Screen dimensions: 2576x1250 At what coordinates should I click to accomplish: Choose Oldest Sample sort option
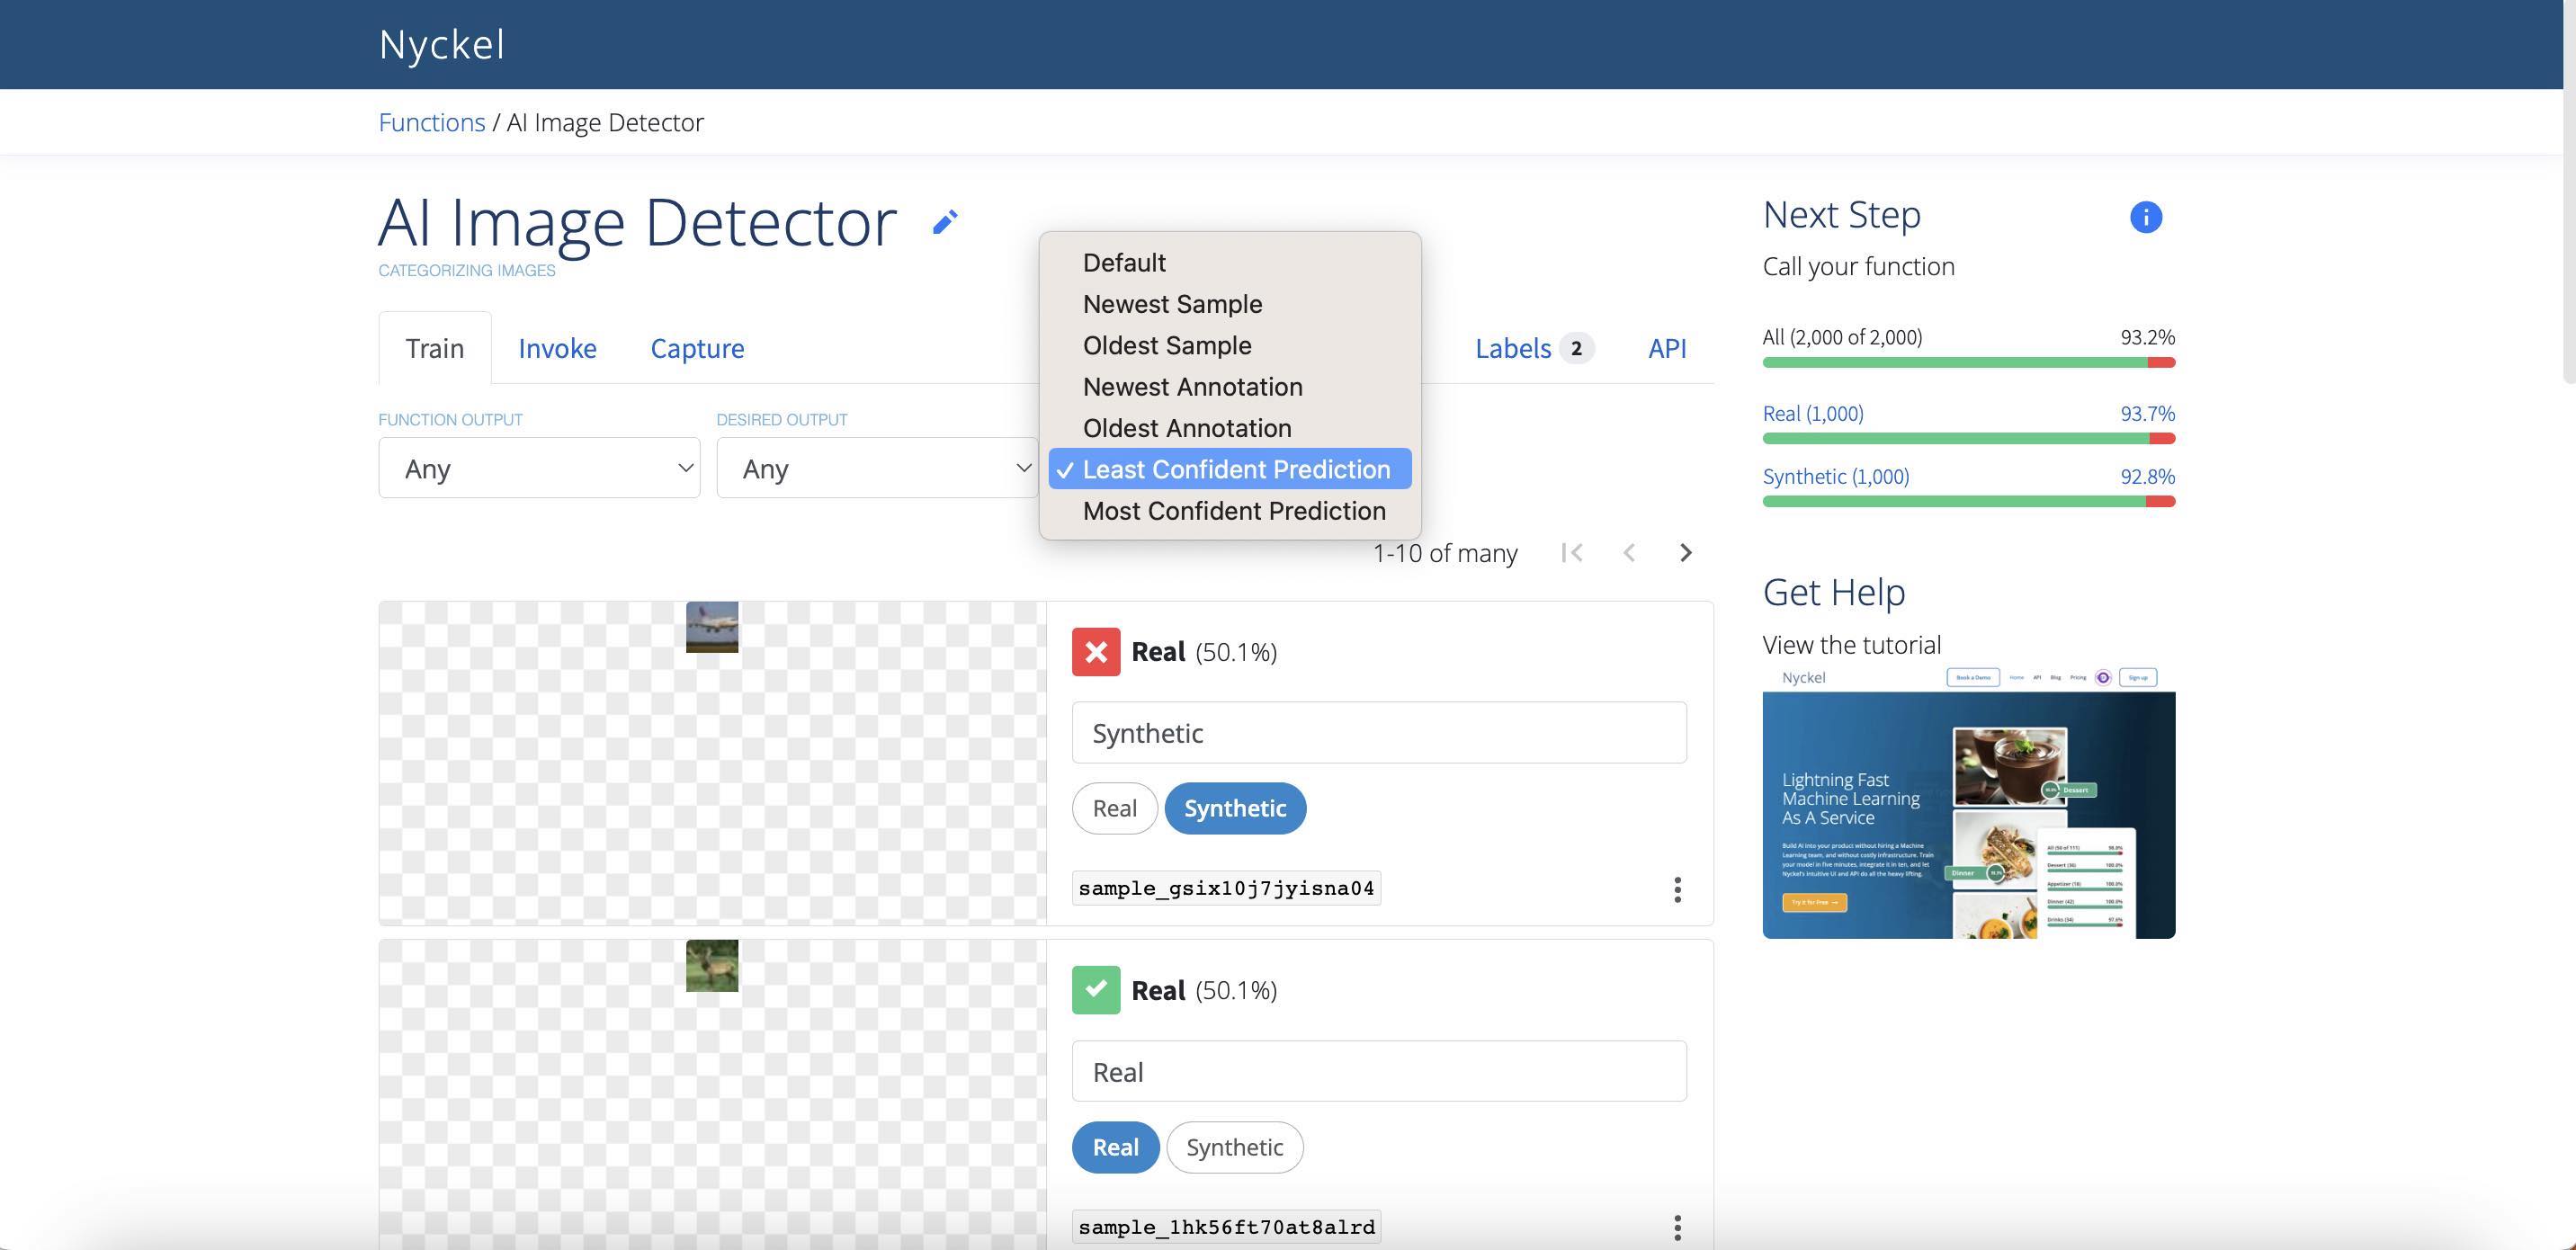[1229, 345]
